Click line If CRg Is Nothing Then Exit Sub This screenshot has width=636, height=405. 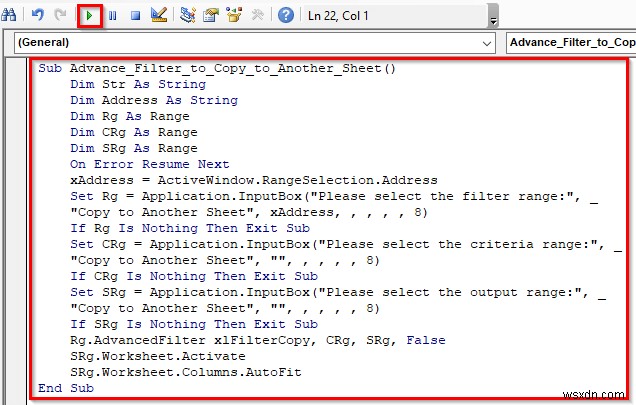click(194, 276)
